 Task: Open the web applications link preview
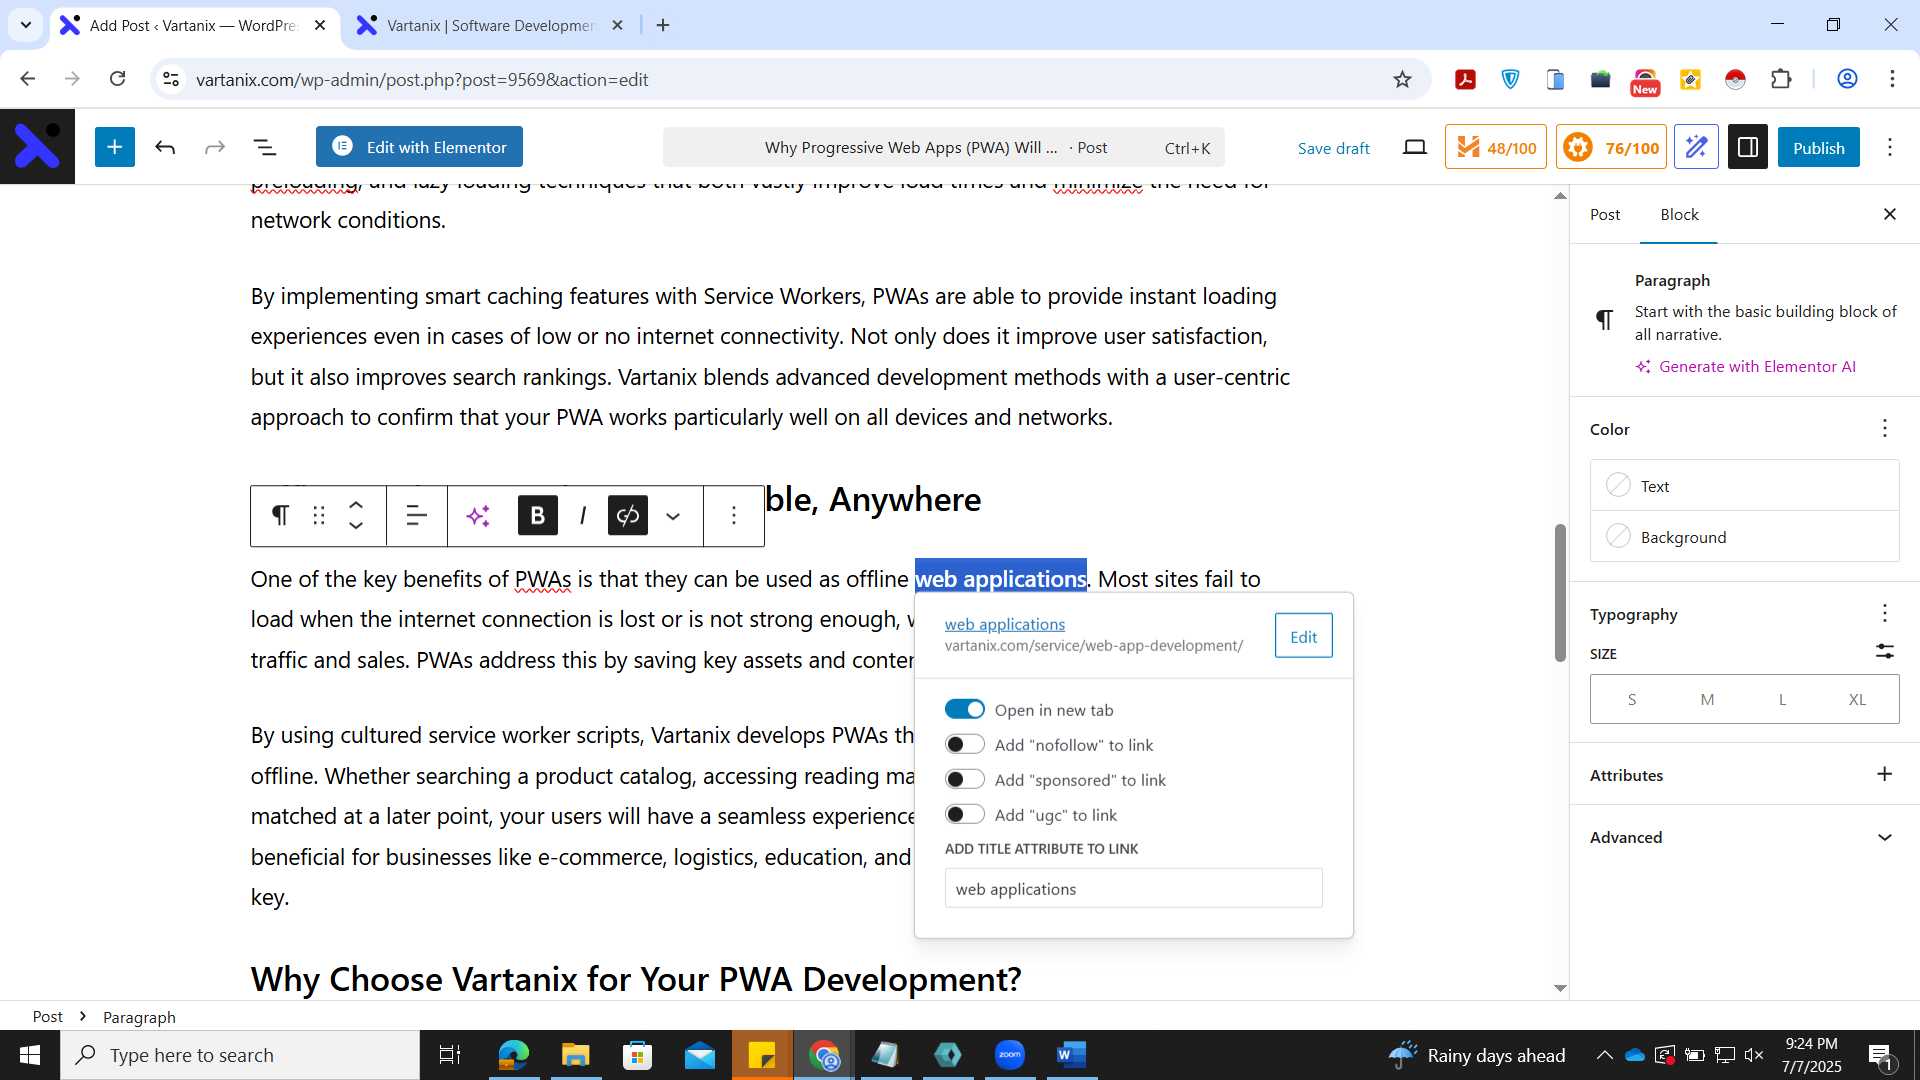coord(1004,623)
